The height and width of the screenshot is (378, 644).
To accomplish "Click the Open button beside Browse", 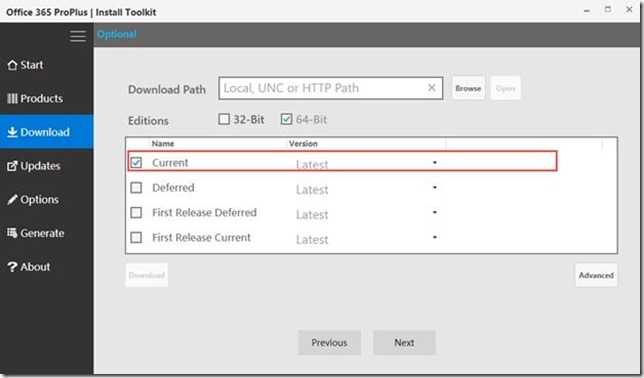I will point(506,88).
